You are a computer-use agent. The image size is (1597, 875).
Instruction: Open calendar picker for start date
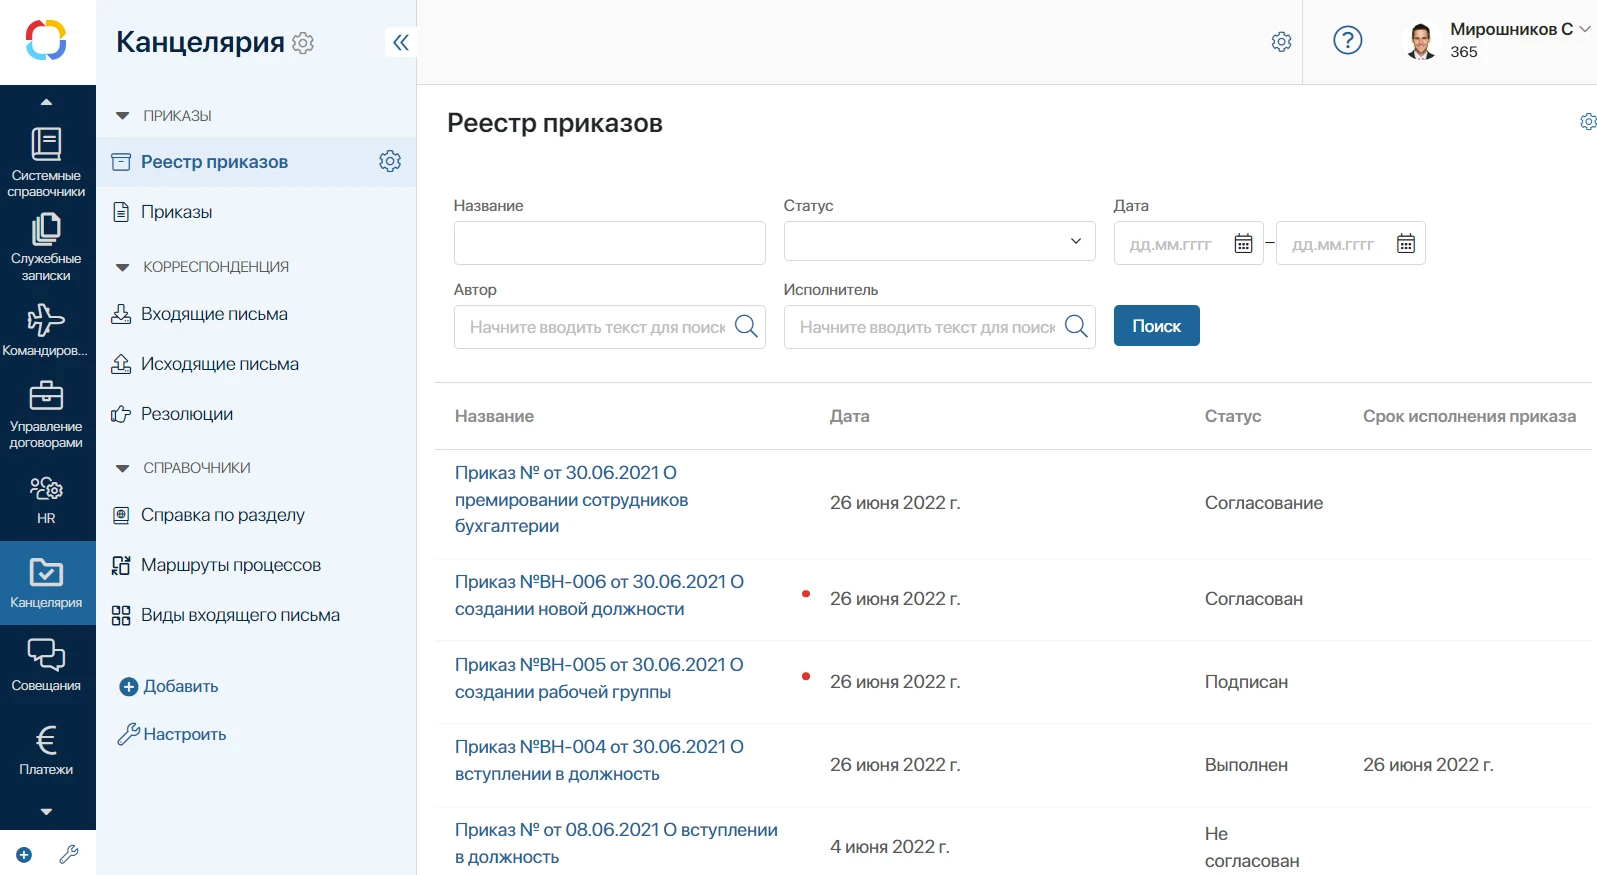[1243, 244]
